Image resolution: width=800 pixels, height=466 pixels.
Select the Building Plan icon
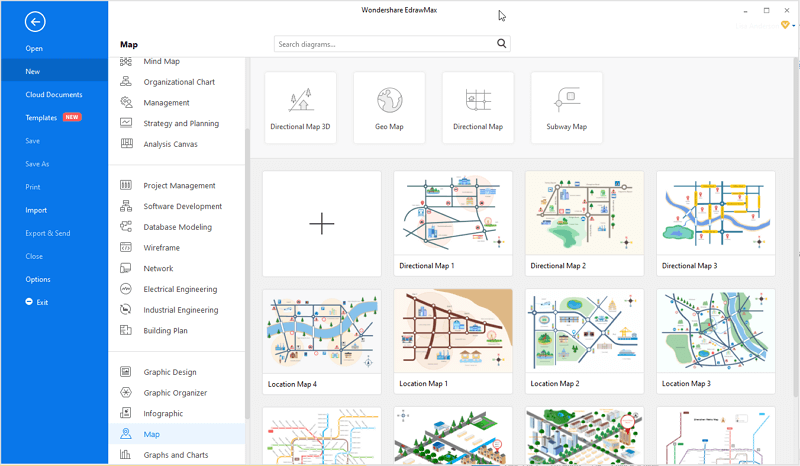click(126, 330)
